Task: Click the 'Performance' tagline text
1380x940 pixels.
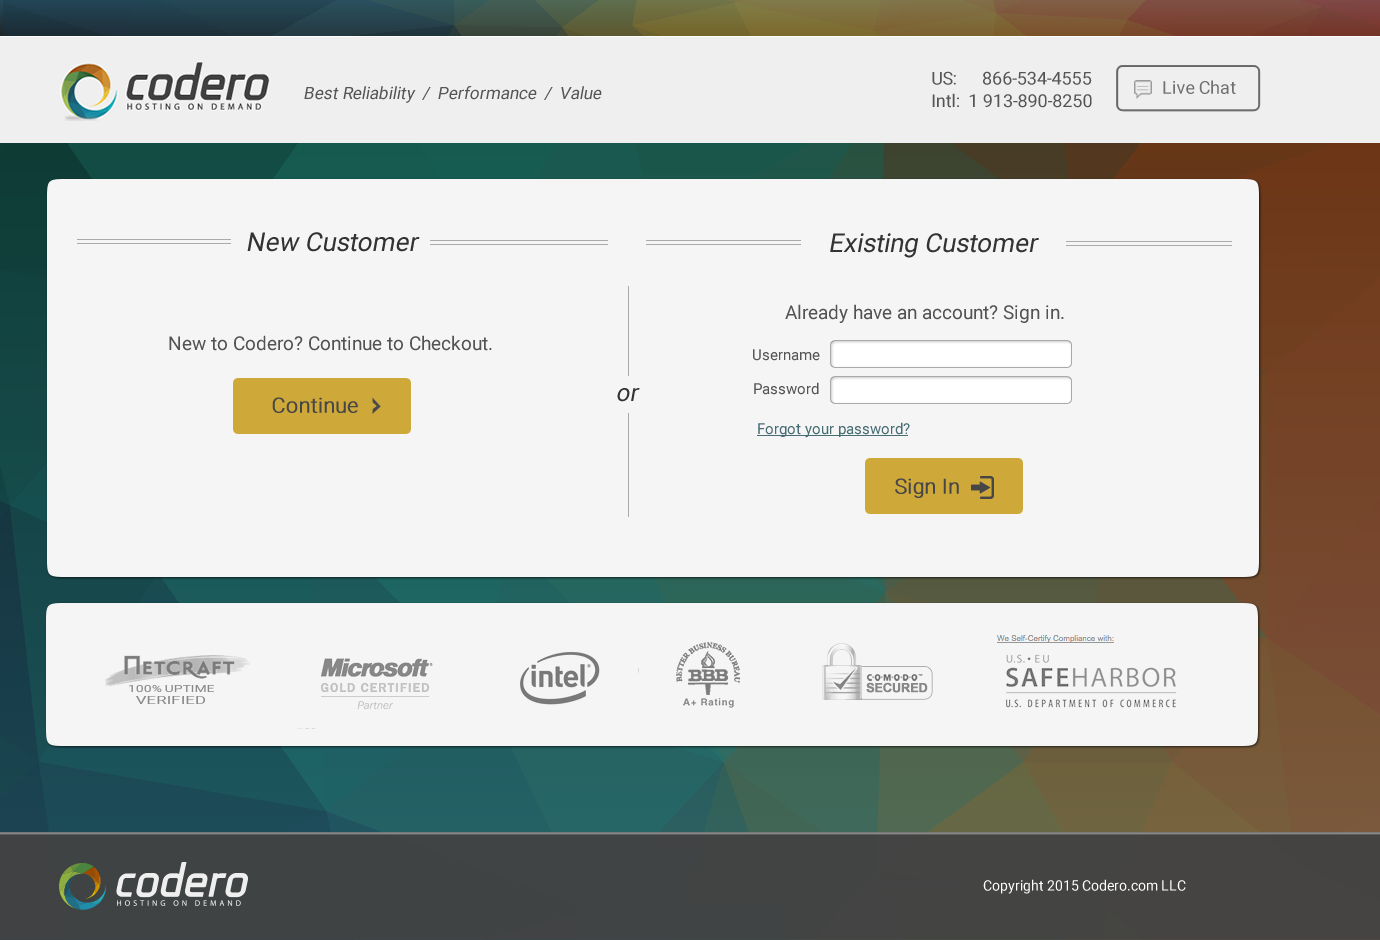Action: (x=487, y=93)
